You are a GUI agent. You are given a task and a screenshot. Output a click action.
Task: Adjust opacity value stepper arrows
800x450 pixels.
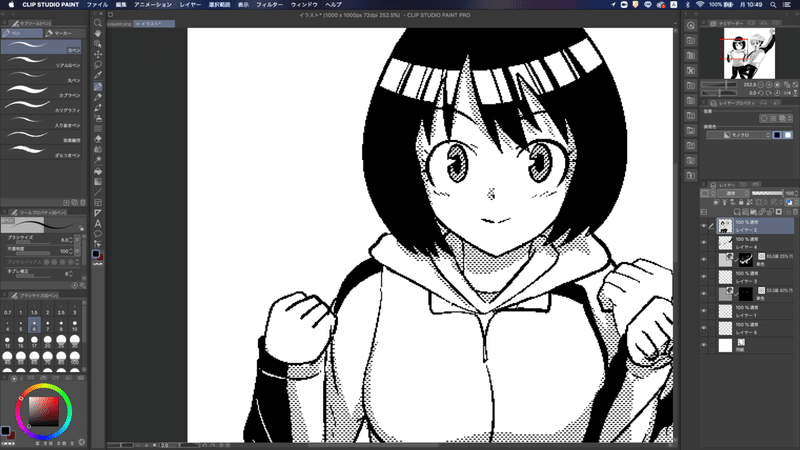pos(70,251)
